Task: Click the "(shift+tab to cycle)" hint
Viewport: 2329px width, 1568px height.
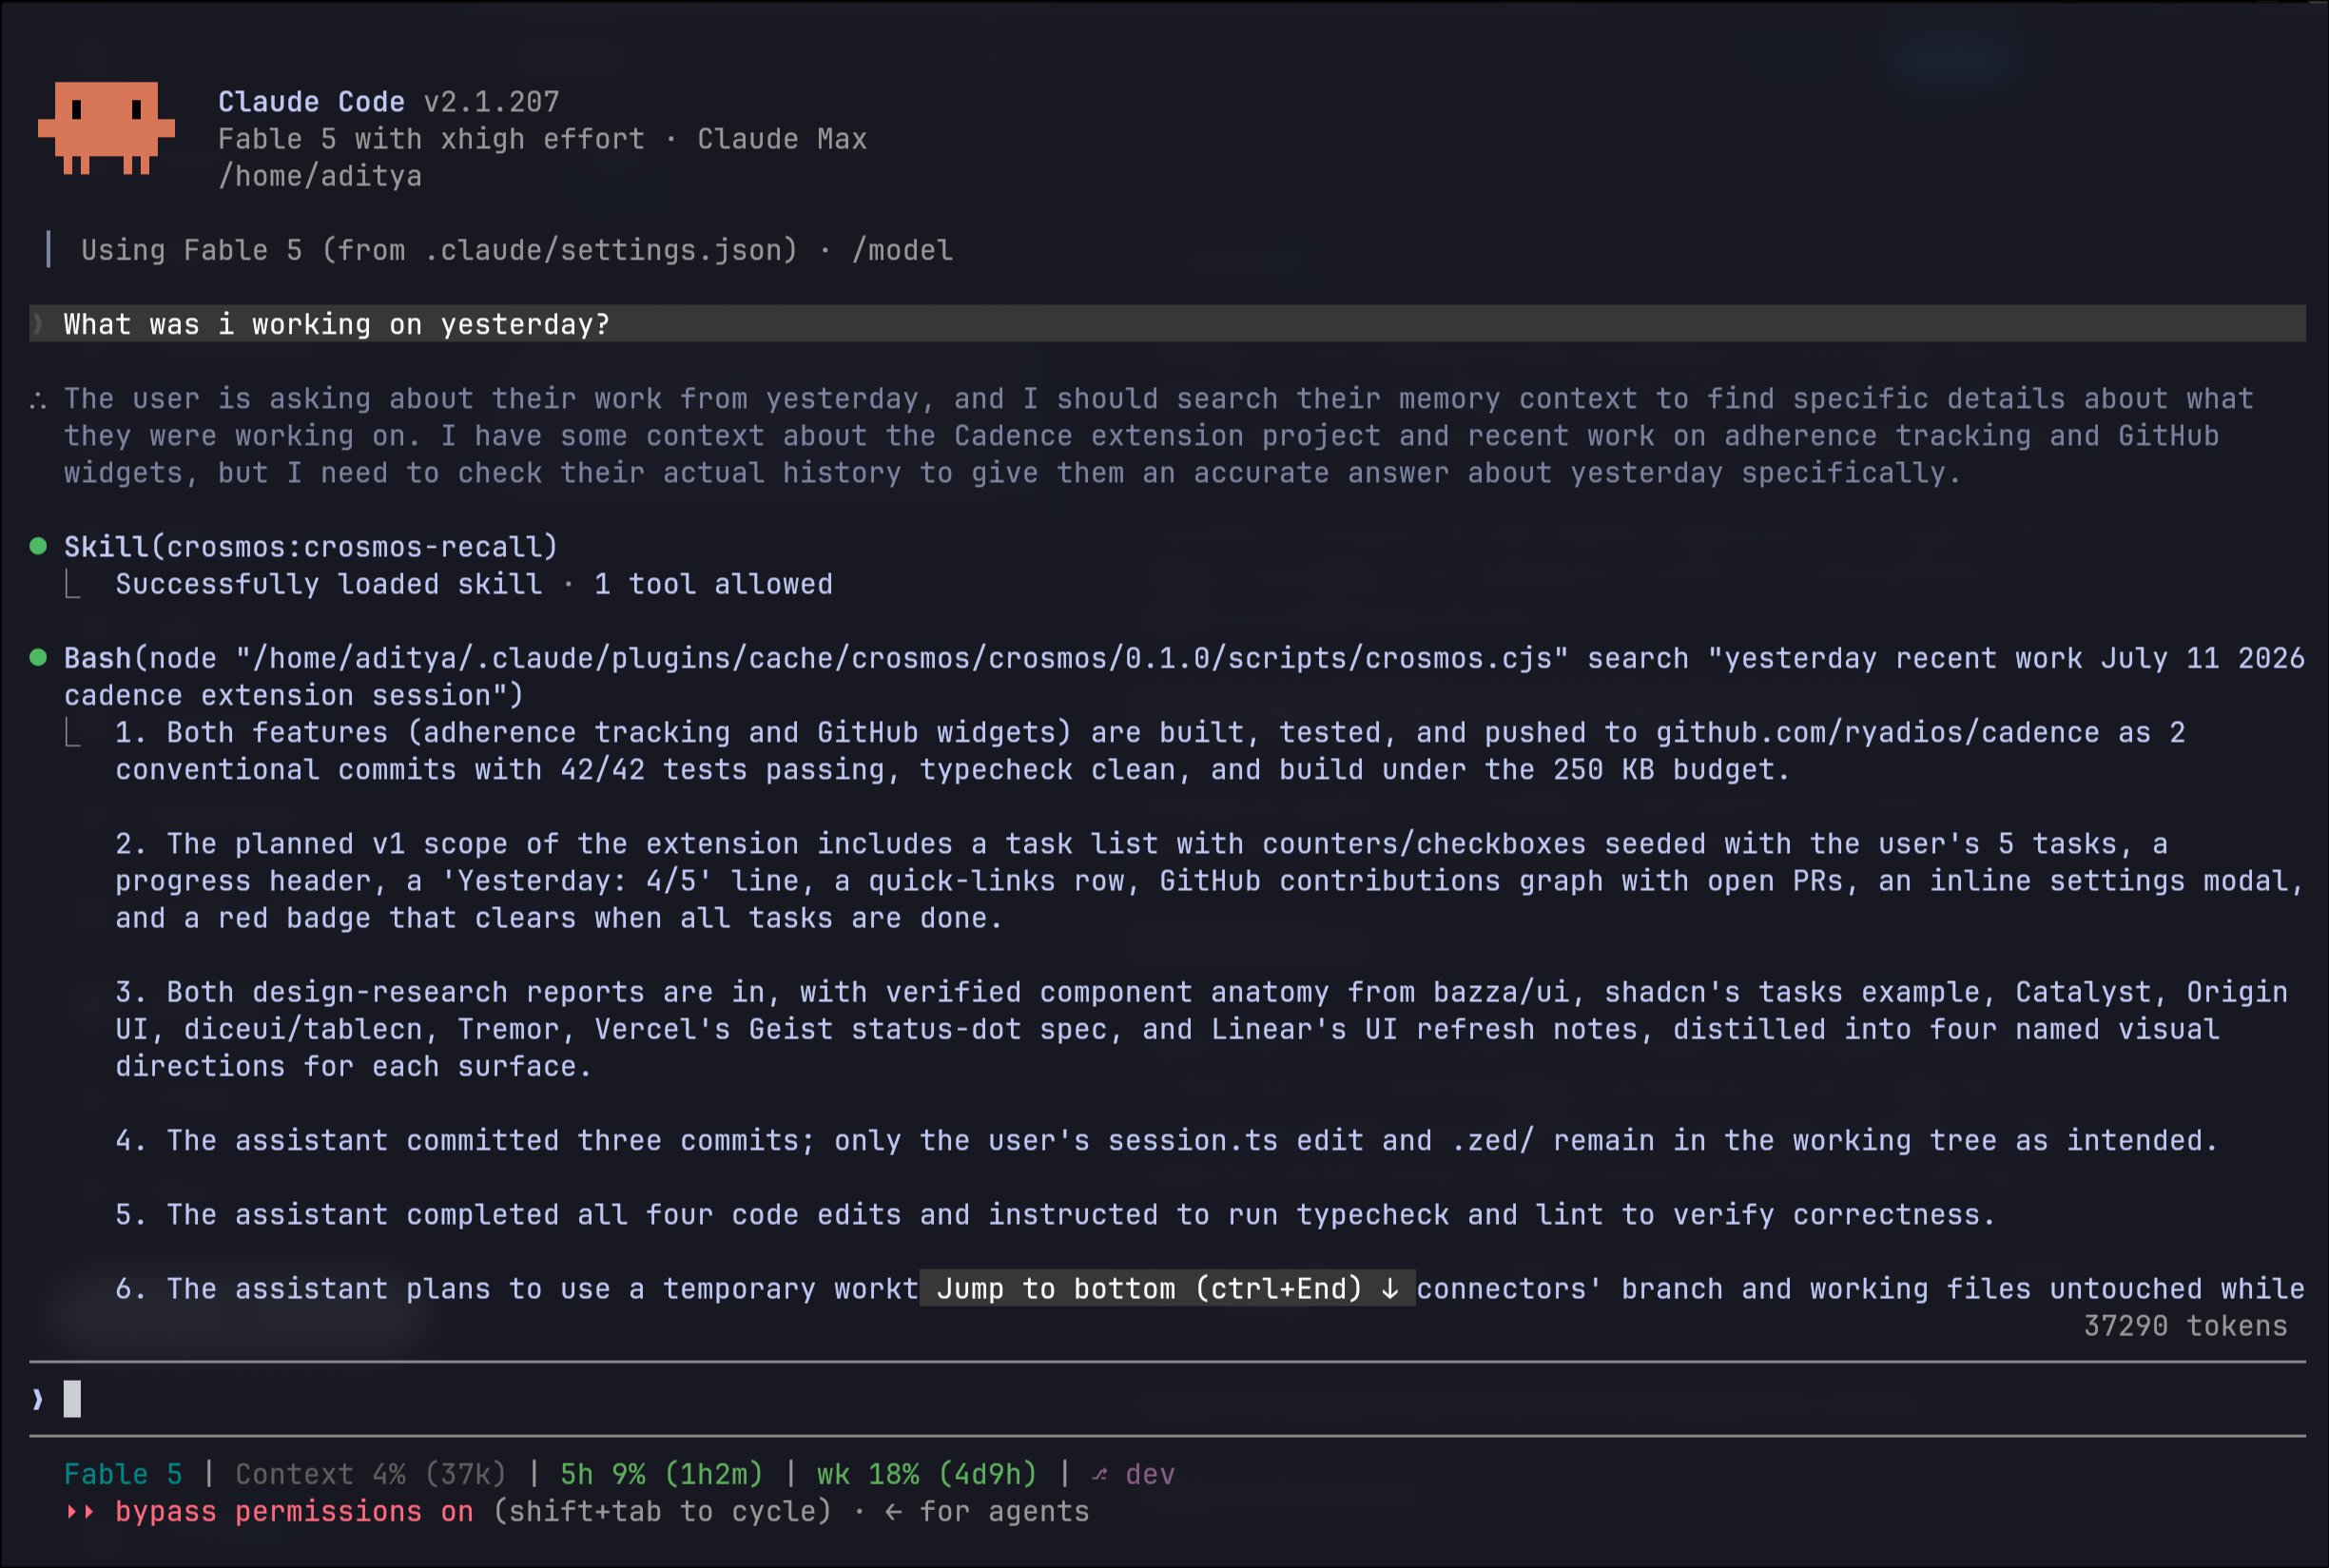Action: pos(662,1511)
